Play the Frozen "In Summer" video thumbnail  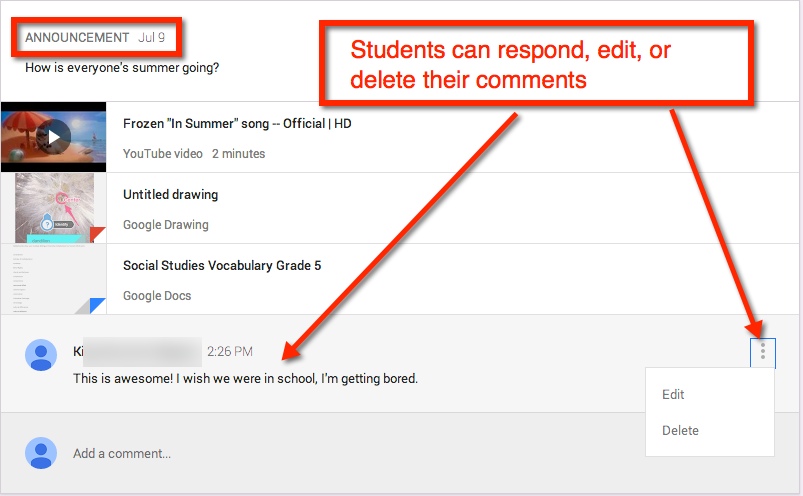tap(54, 136)
